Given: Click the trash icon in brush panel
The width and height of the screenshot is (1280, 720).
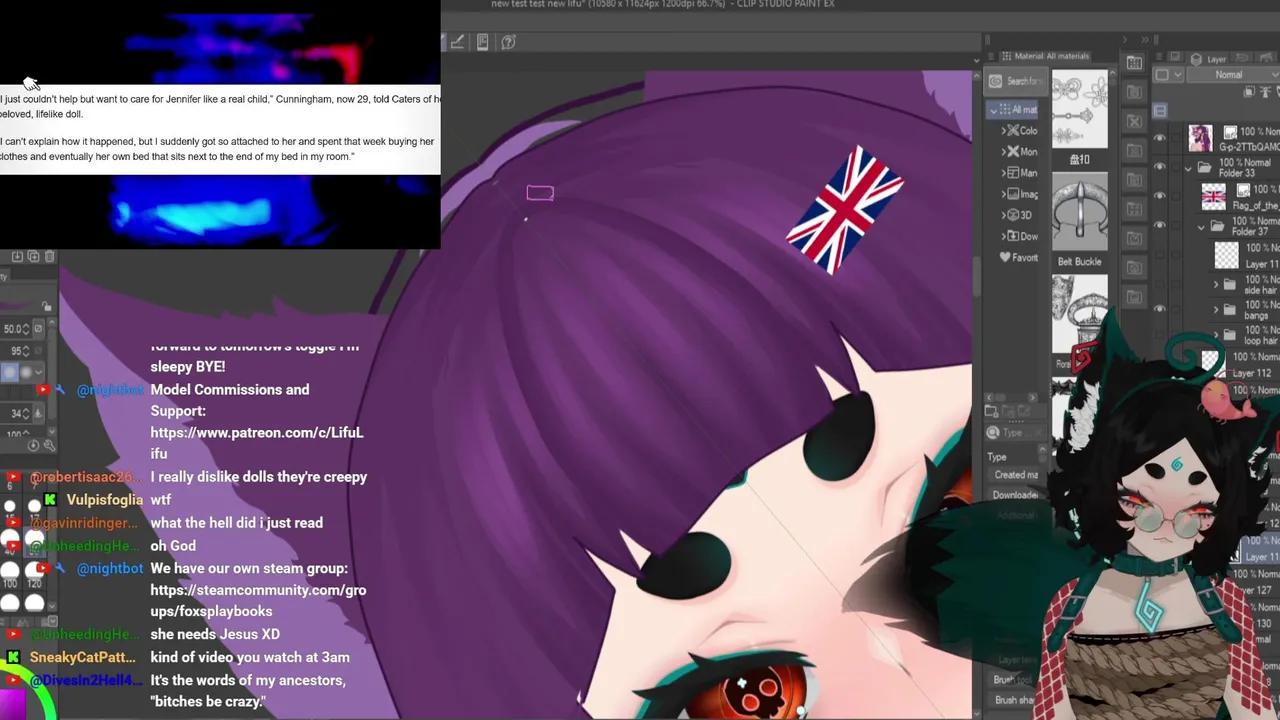Looking at the screenshot, I should pyautogui.click(x=50, y=257).
